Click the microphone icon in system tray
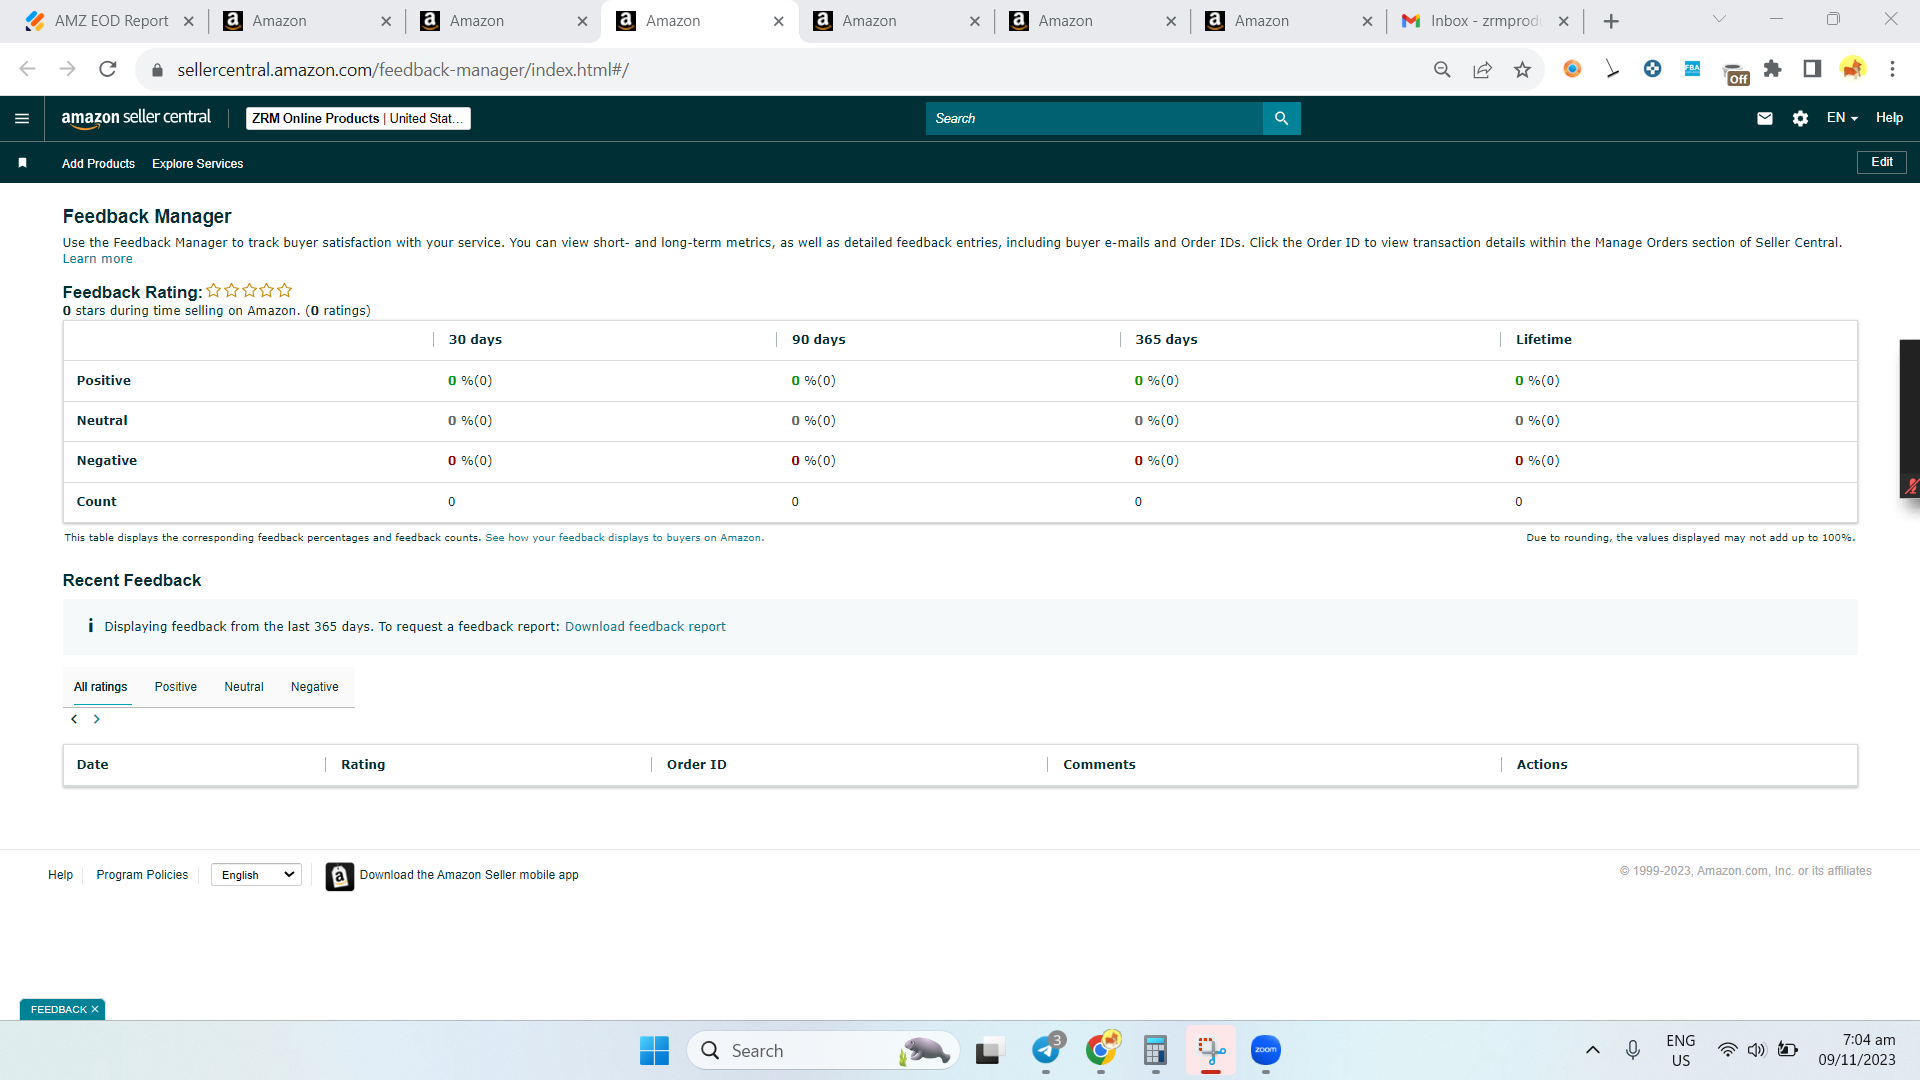Screen dimensions: 1920x1080 pos(1633,1050)
